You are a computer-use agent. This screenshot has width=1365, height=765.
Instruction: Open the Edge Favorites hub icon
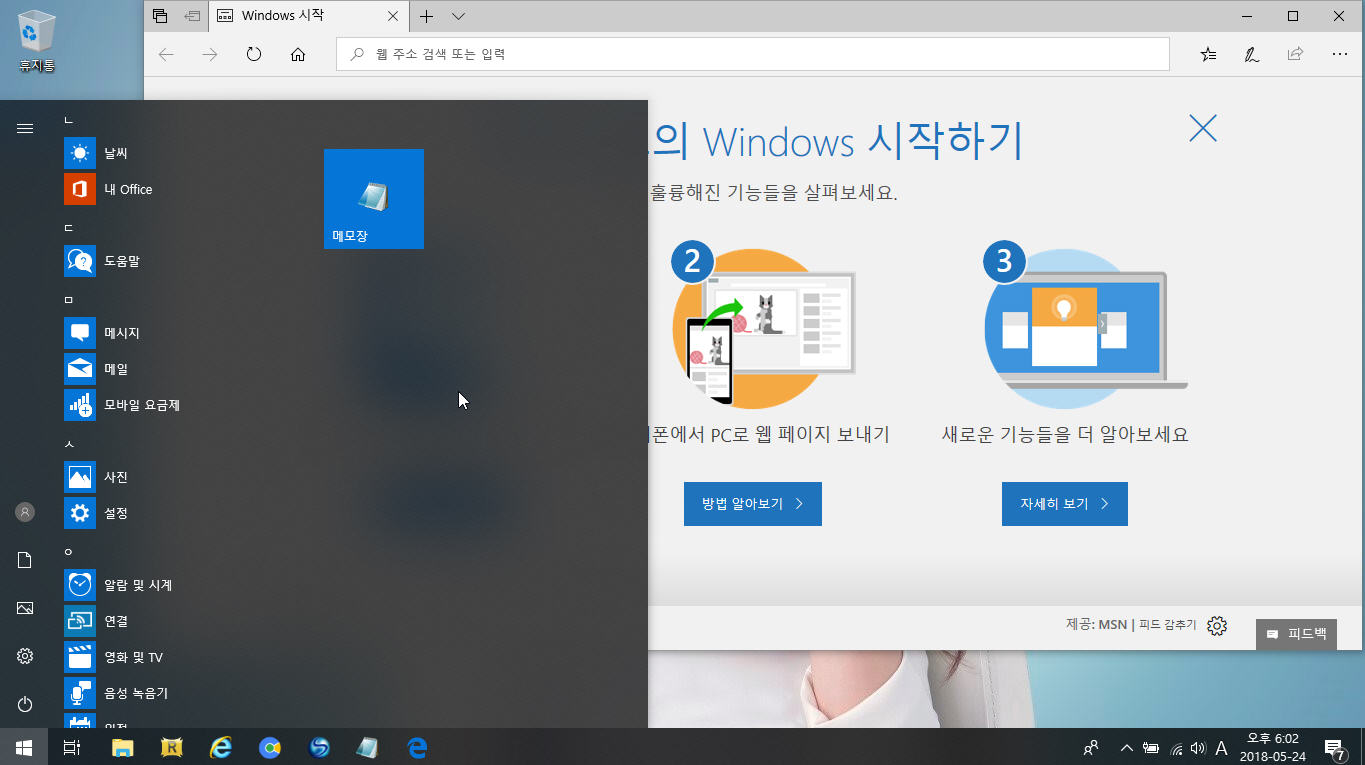1208,54
